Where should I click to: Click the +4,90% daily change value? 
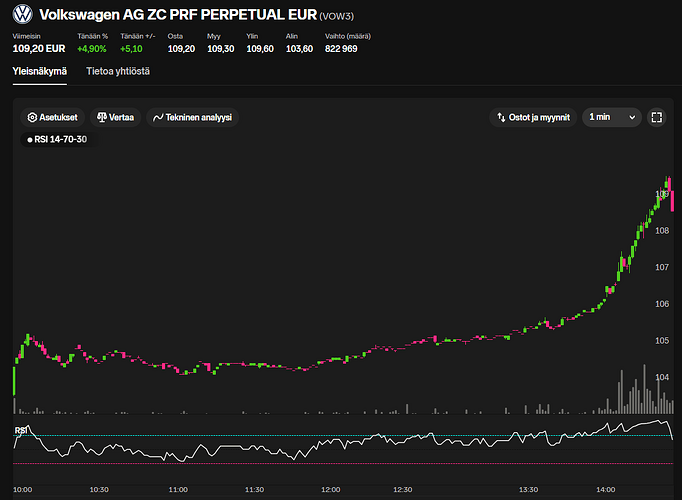(x=92, y=49)
